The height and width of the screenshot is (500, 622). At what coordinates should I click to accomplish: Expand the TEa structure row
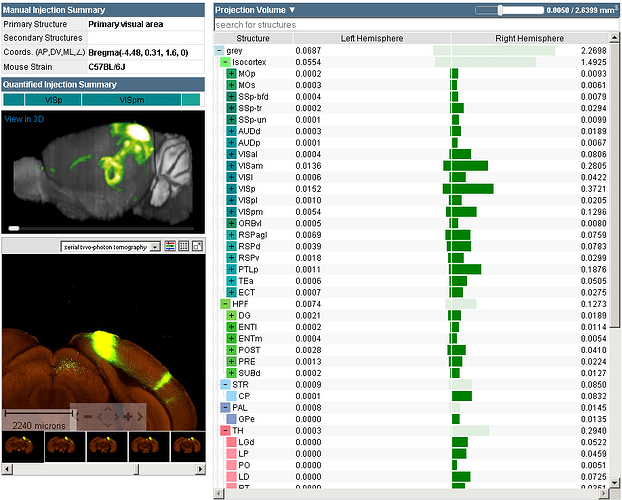tap(231, 281)
